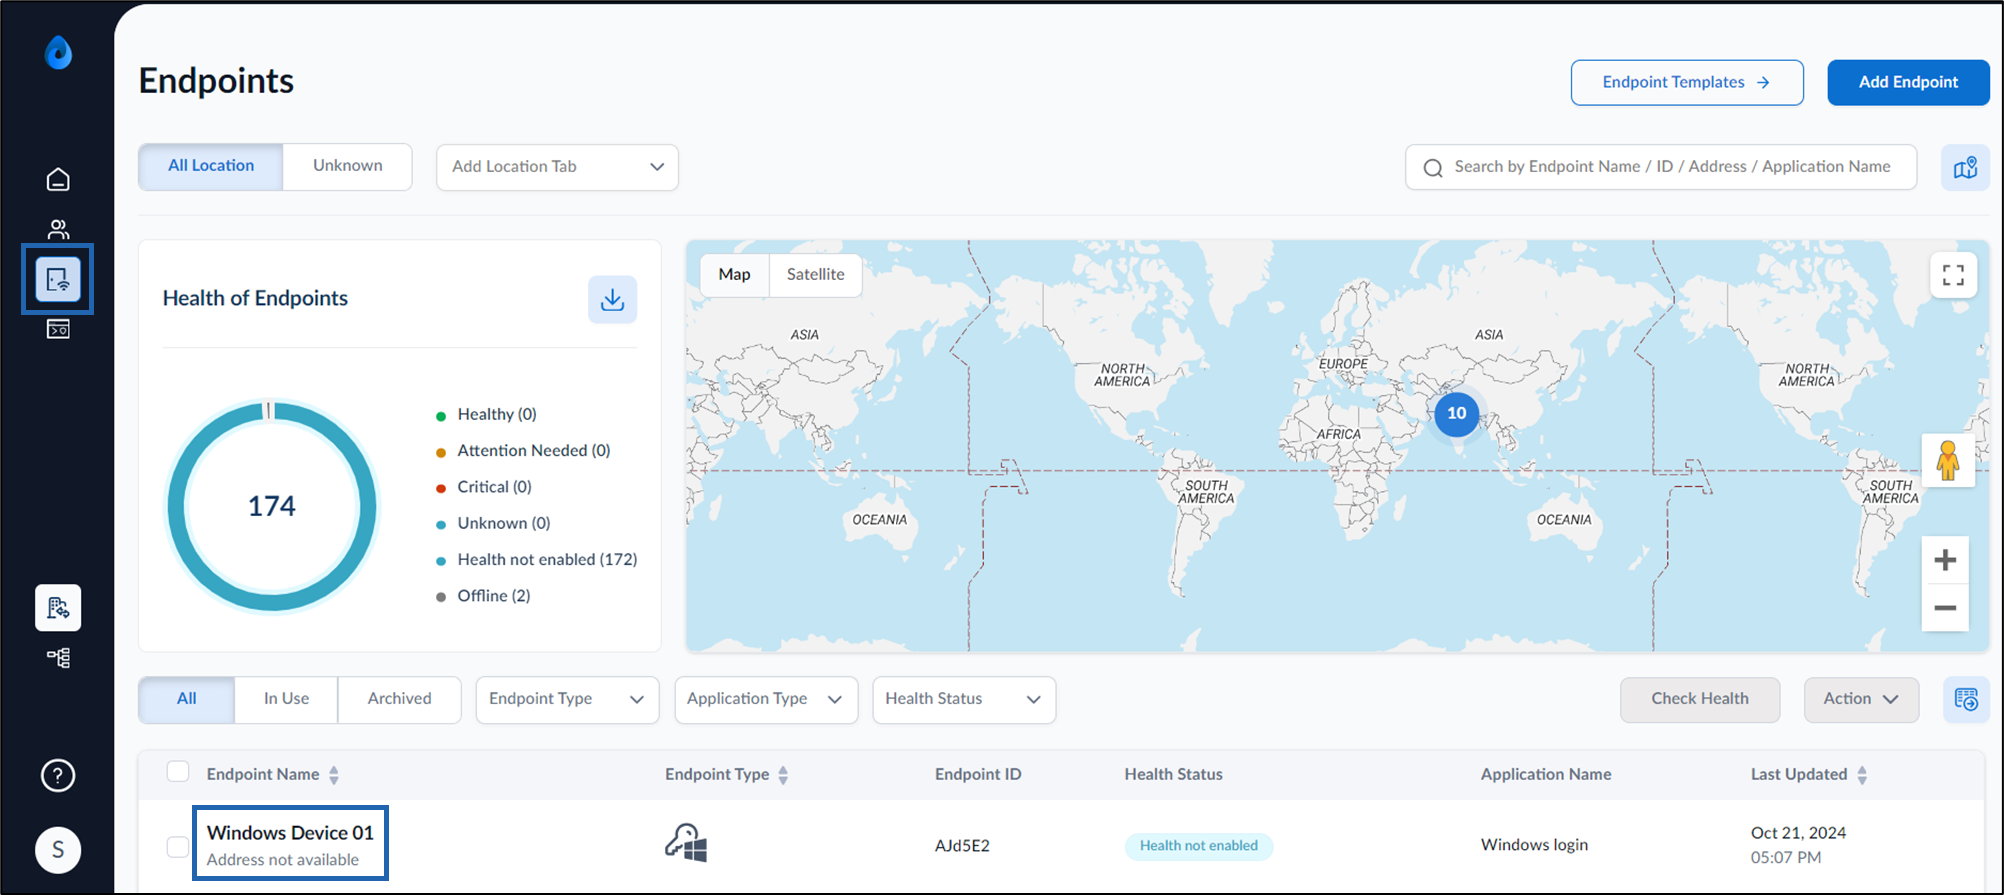This screenshot has height=895, width=2004.
Task: Zoom in on the map
Action: click(1945, 560)
